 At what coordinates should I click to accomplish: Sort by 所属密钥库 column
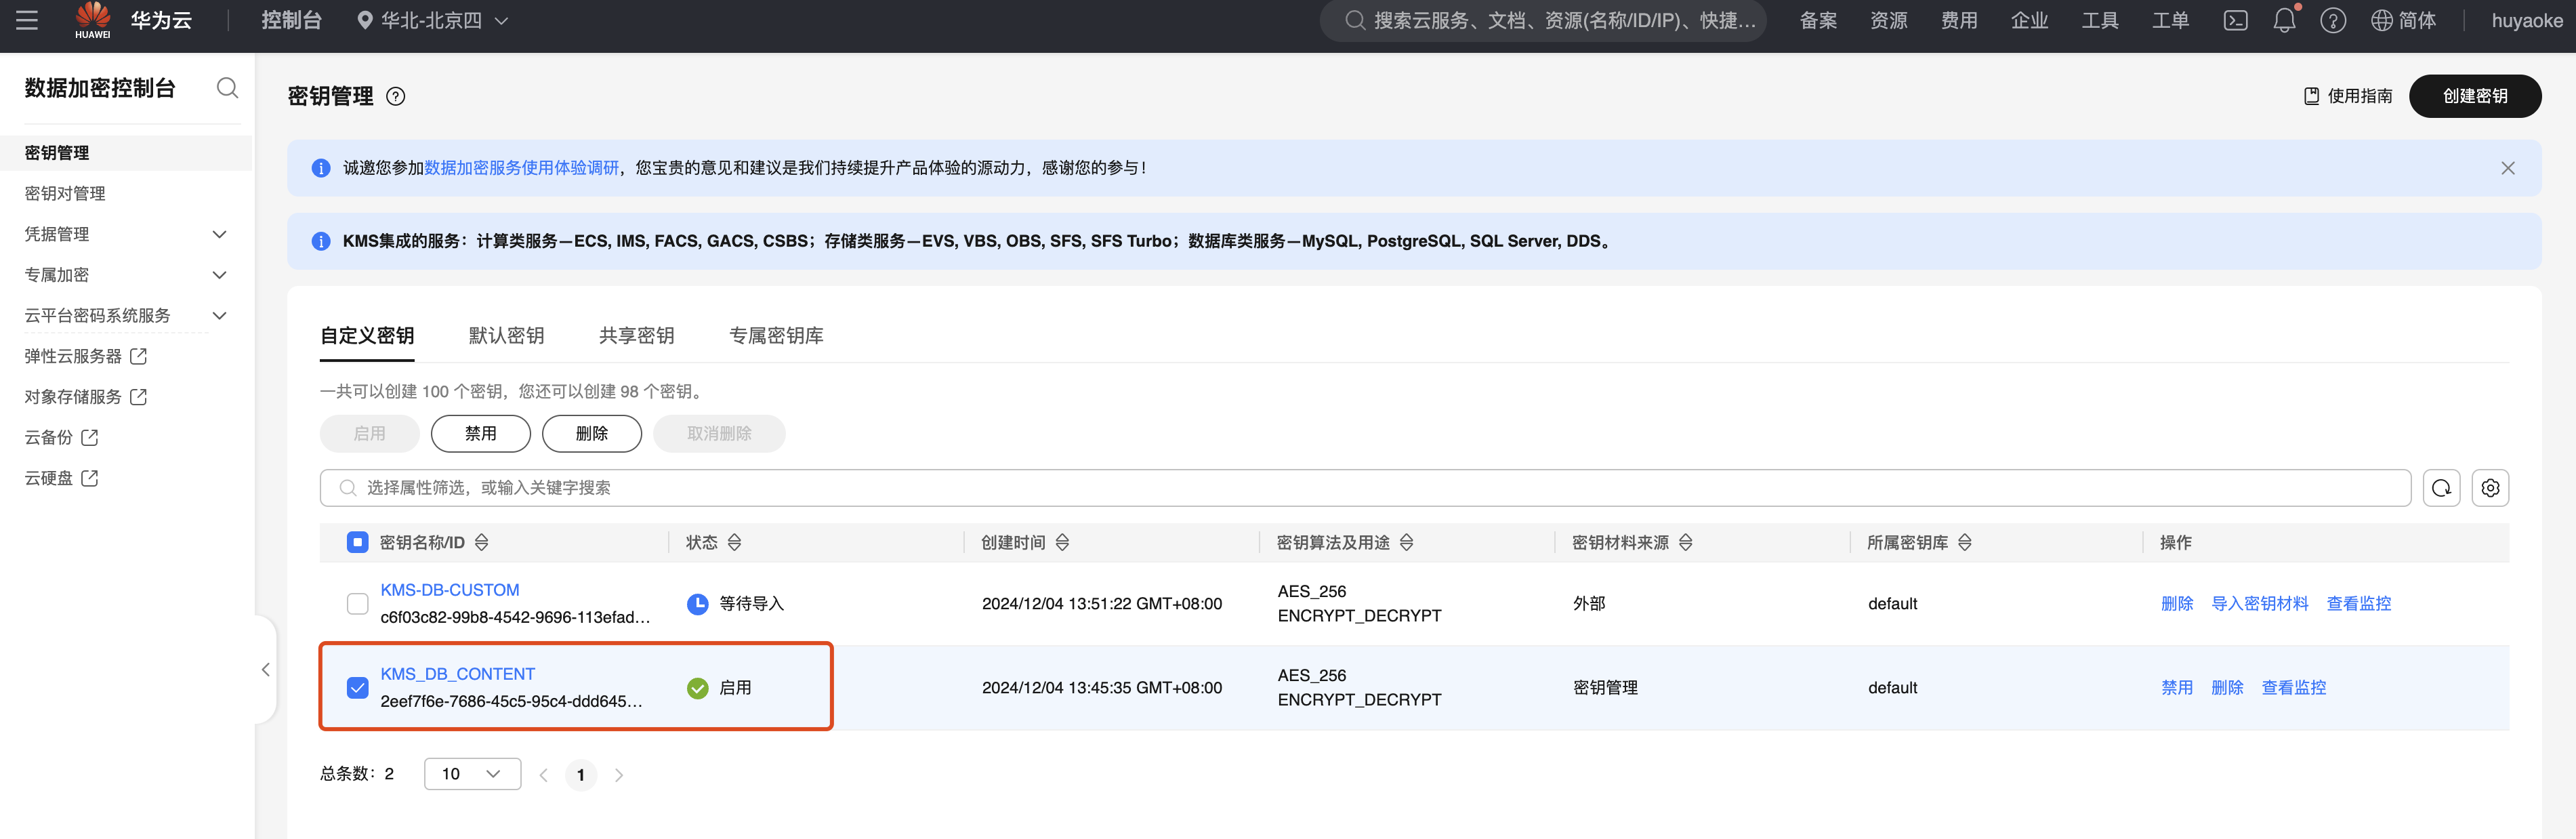pos(1965,542)
